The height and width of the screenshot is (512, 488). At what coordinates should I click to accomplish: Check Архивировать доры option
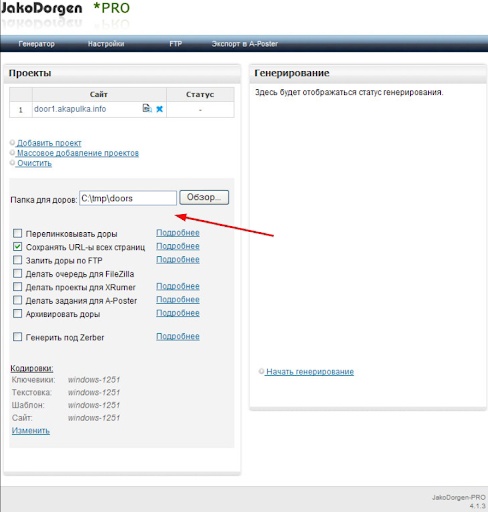pyautogui.click(x=17, y=313)
